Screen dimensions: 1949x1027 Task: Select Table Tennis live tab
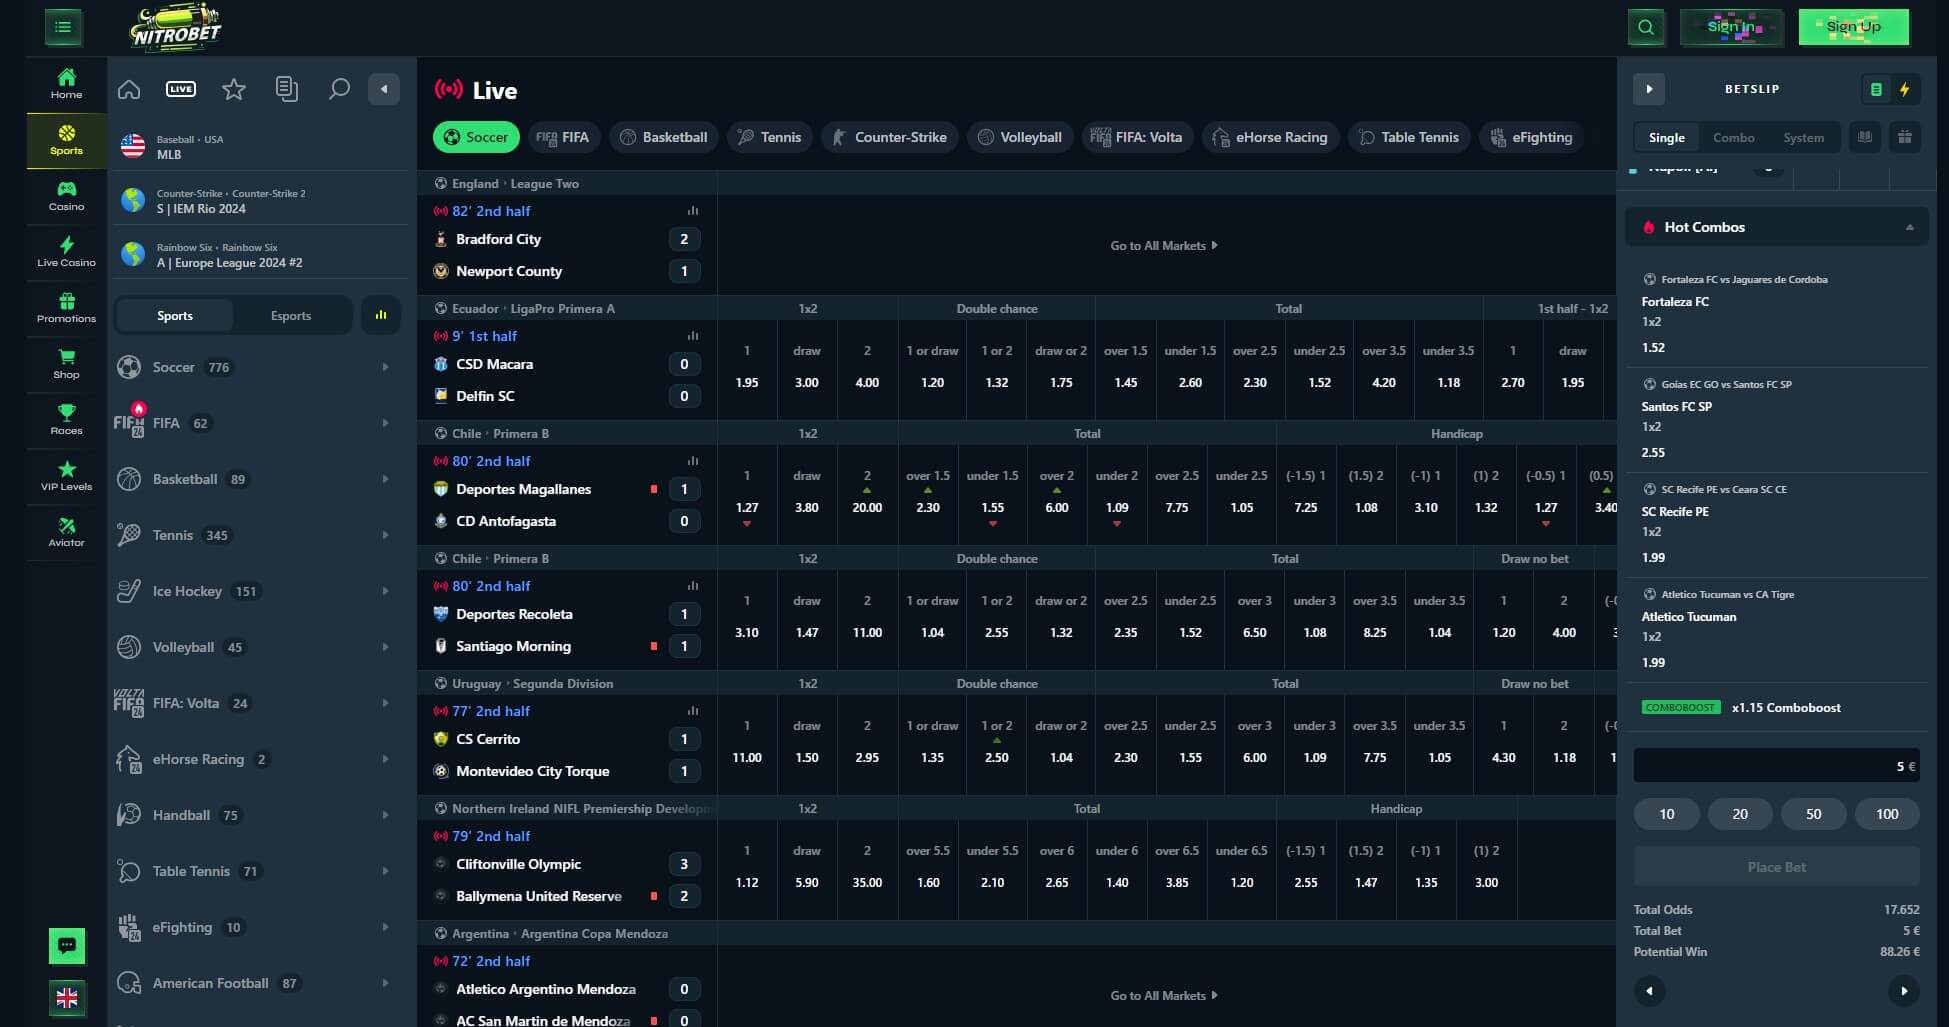pyautogui.click(x=1409, y=137)
